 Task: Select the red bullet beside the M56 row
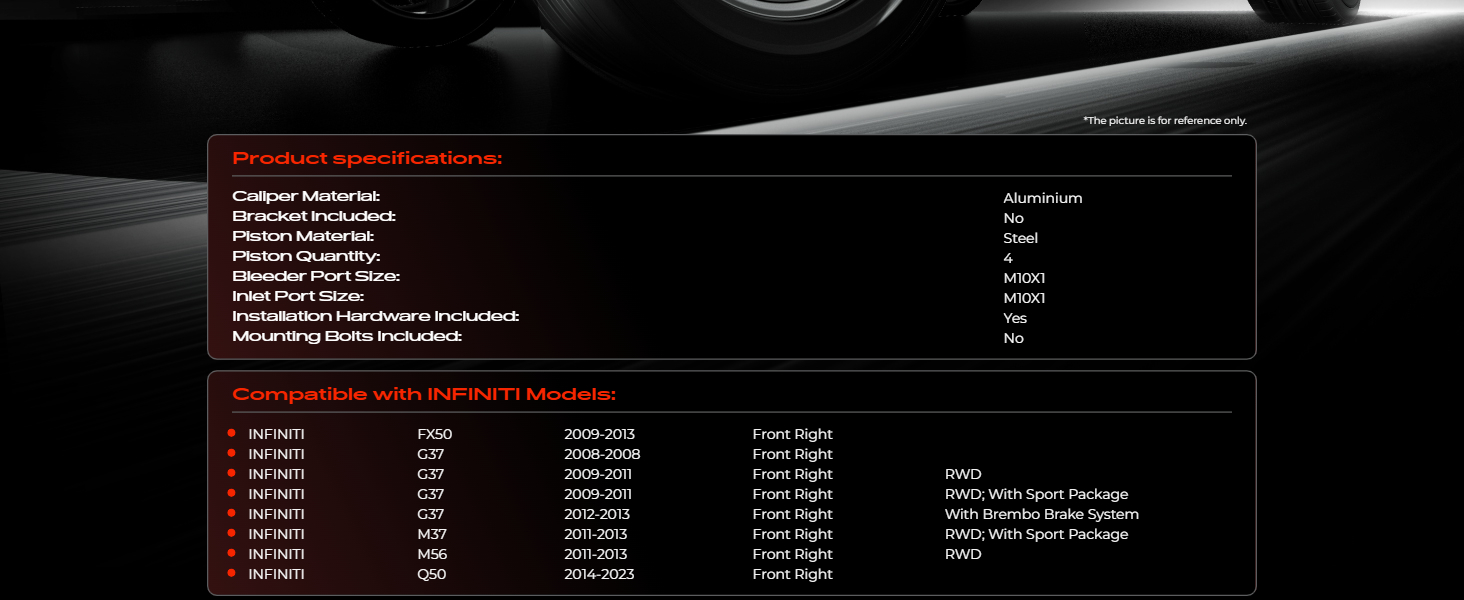click(x=231, y=553)
